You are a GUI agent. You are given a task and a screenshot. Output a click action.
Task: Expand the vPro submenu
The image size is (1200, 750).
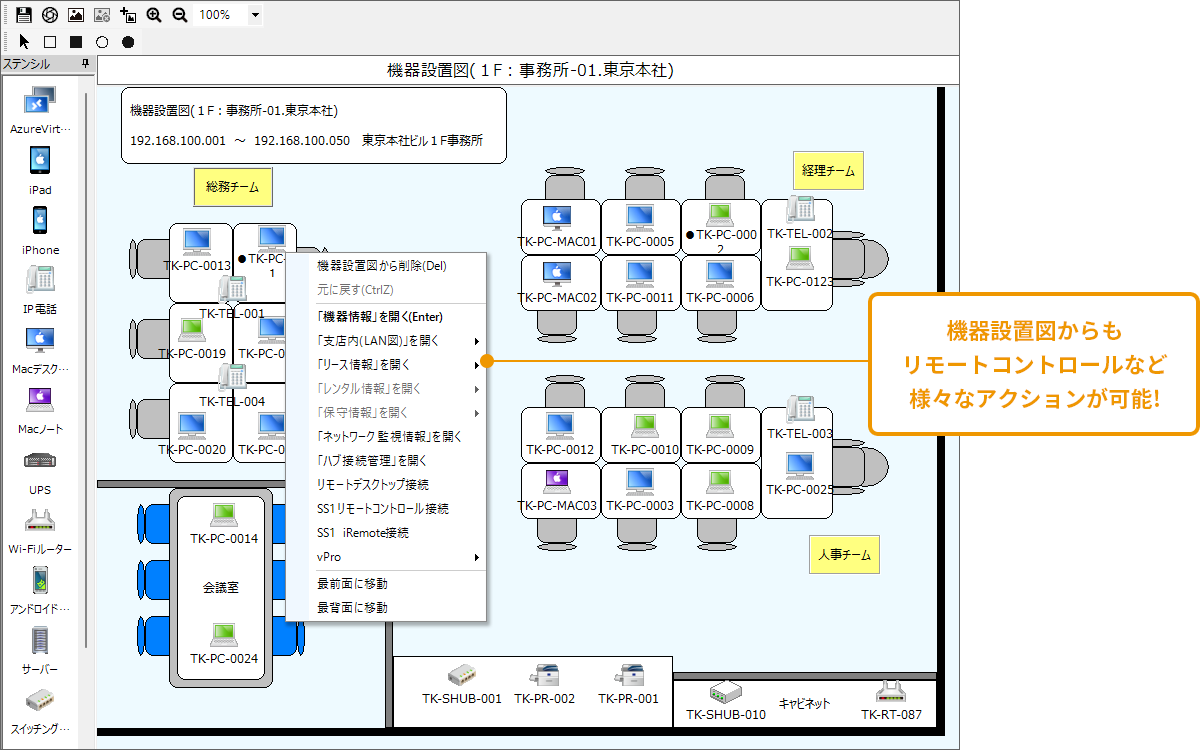pyautogui.click(x=477, y=557)
